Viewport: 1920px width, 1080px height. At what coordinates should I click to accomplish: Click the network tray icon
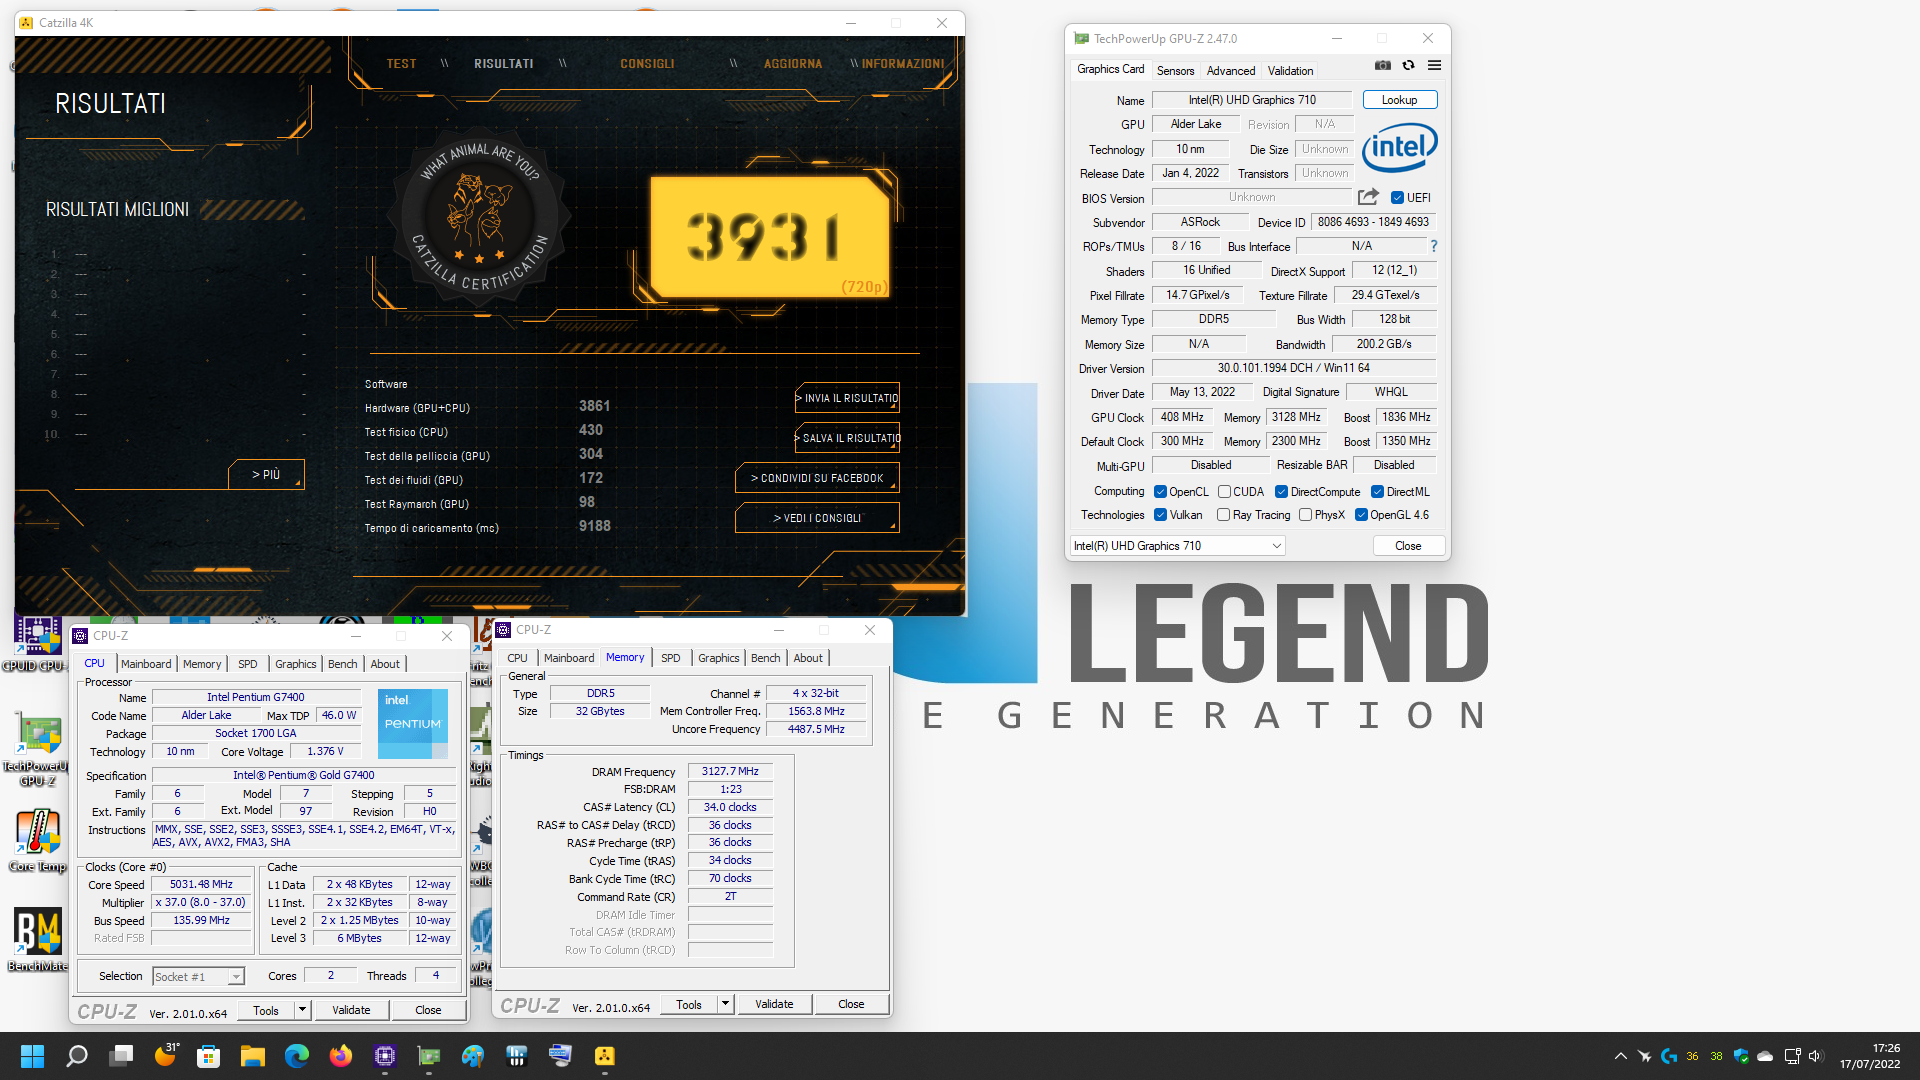click(1792, 1056)
